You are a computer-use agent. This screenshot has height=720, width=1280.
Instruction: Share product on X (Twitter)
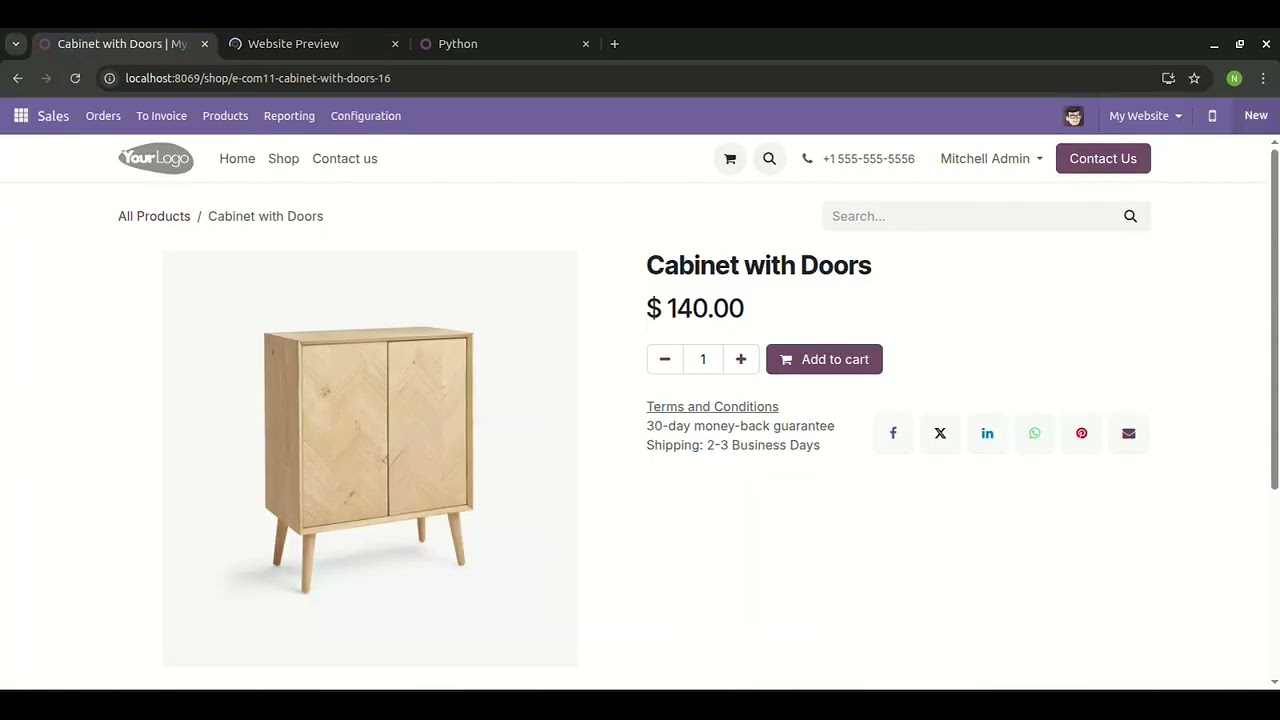940,433
